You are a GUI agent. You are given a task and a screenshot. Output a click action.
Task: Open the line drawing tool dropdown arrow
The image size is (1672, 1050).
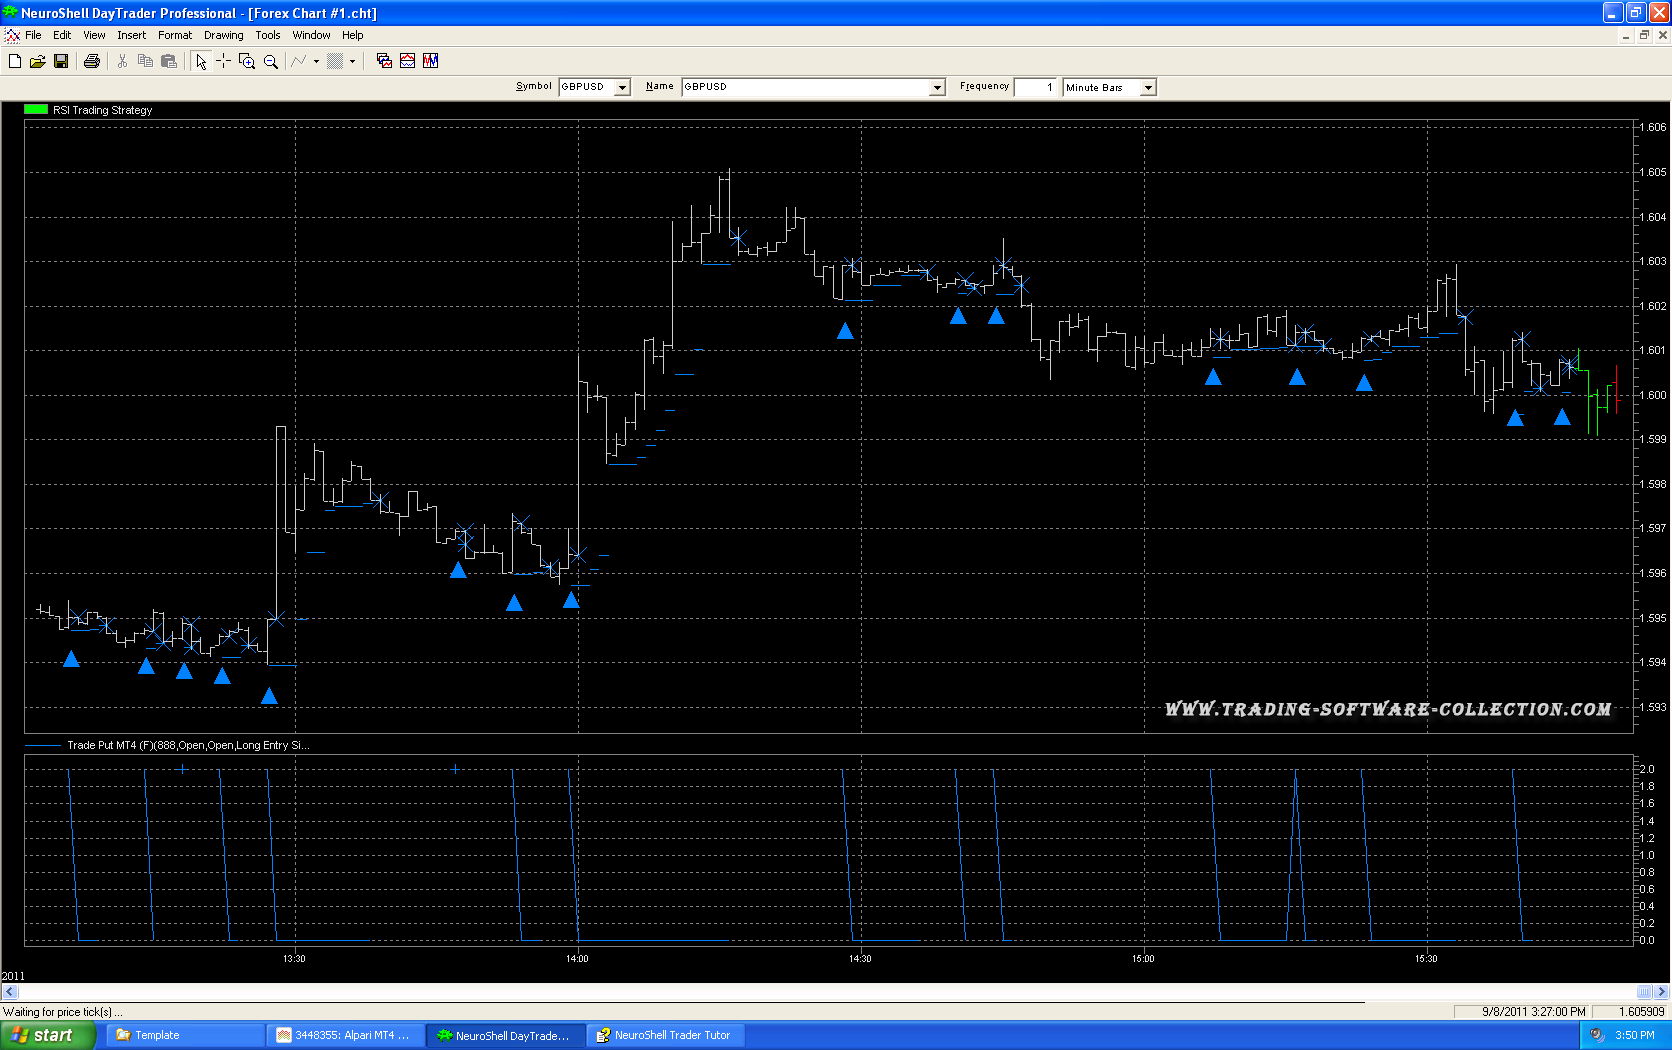(316, 61)
